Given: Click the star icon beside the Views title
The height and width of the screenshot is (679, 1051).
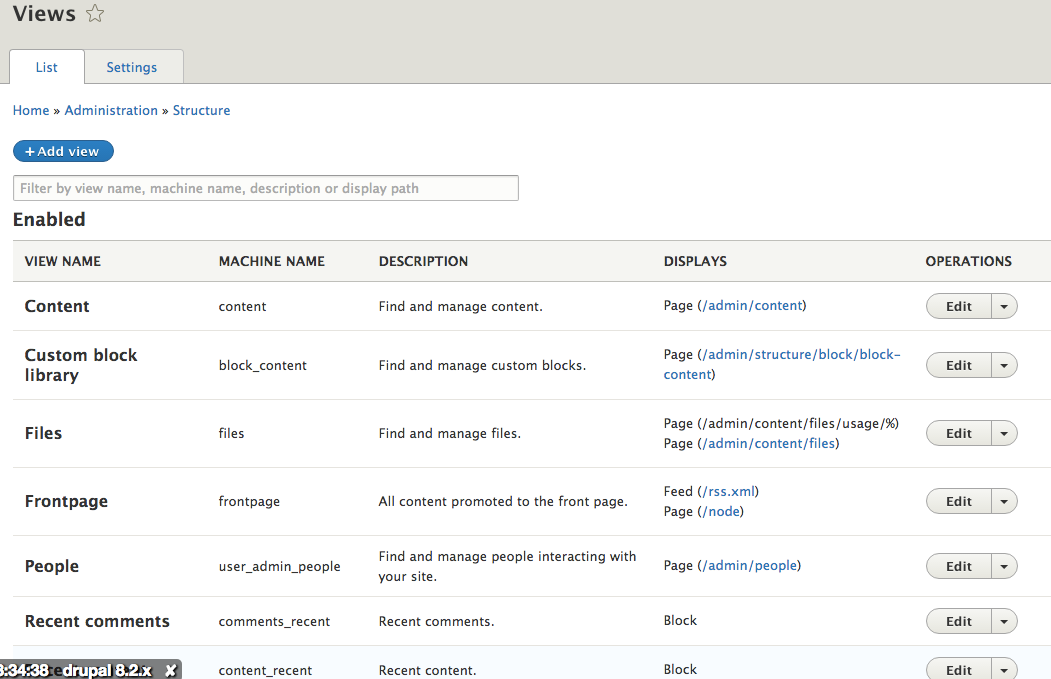Looking at the screenshot, I should [x=94, y=14].
